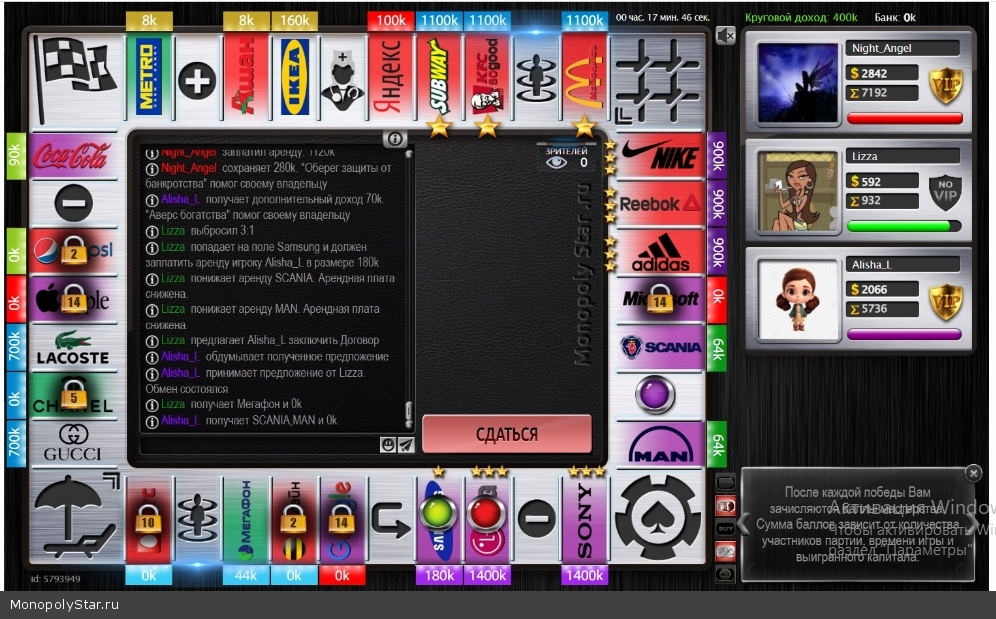Select the Samsung cell with green button
The width and height of the screenshot is (996, 619).
tap(440, 519)
